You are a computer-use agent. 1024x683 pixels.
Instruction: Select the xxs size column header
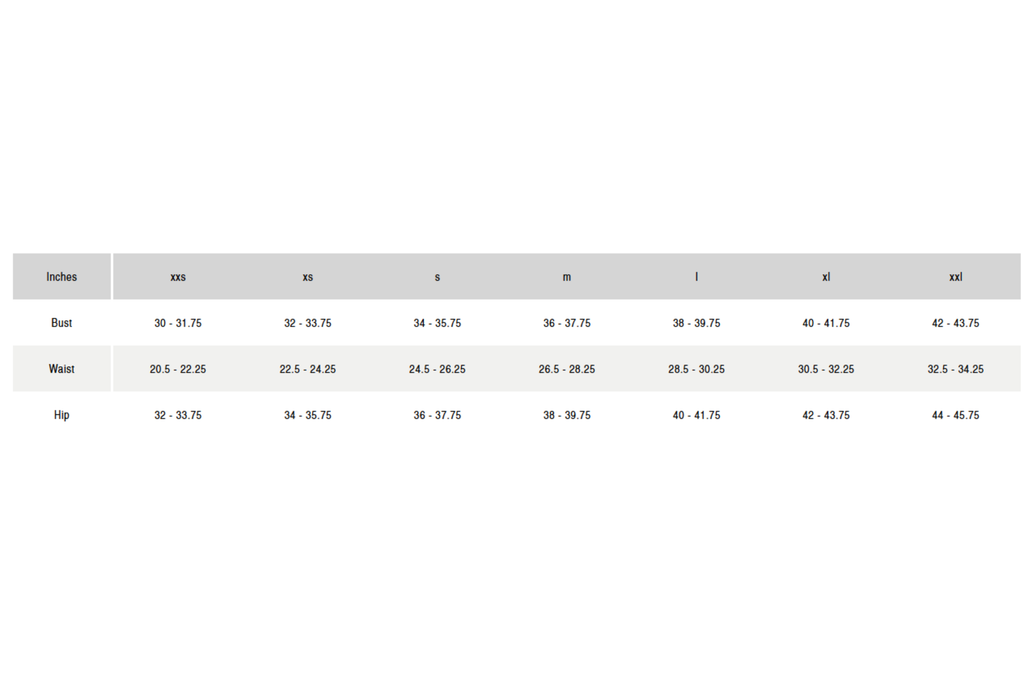click(x=178, y=277)
